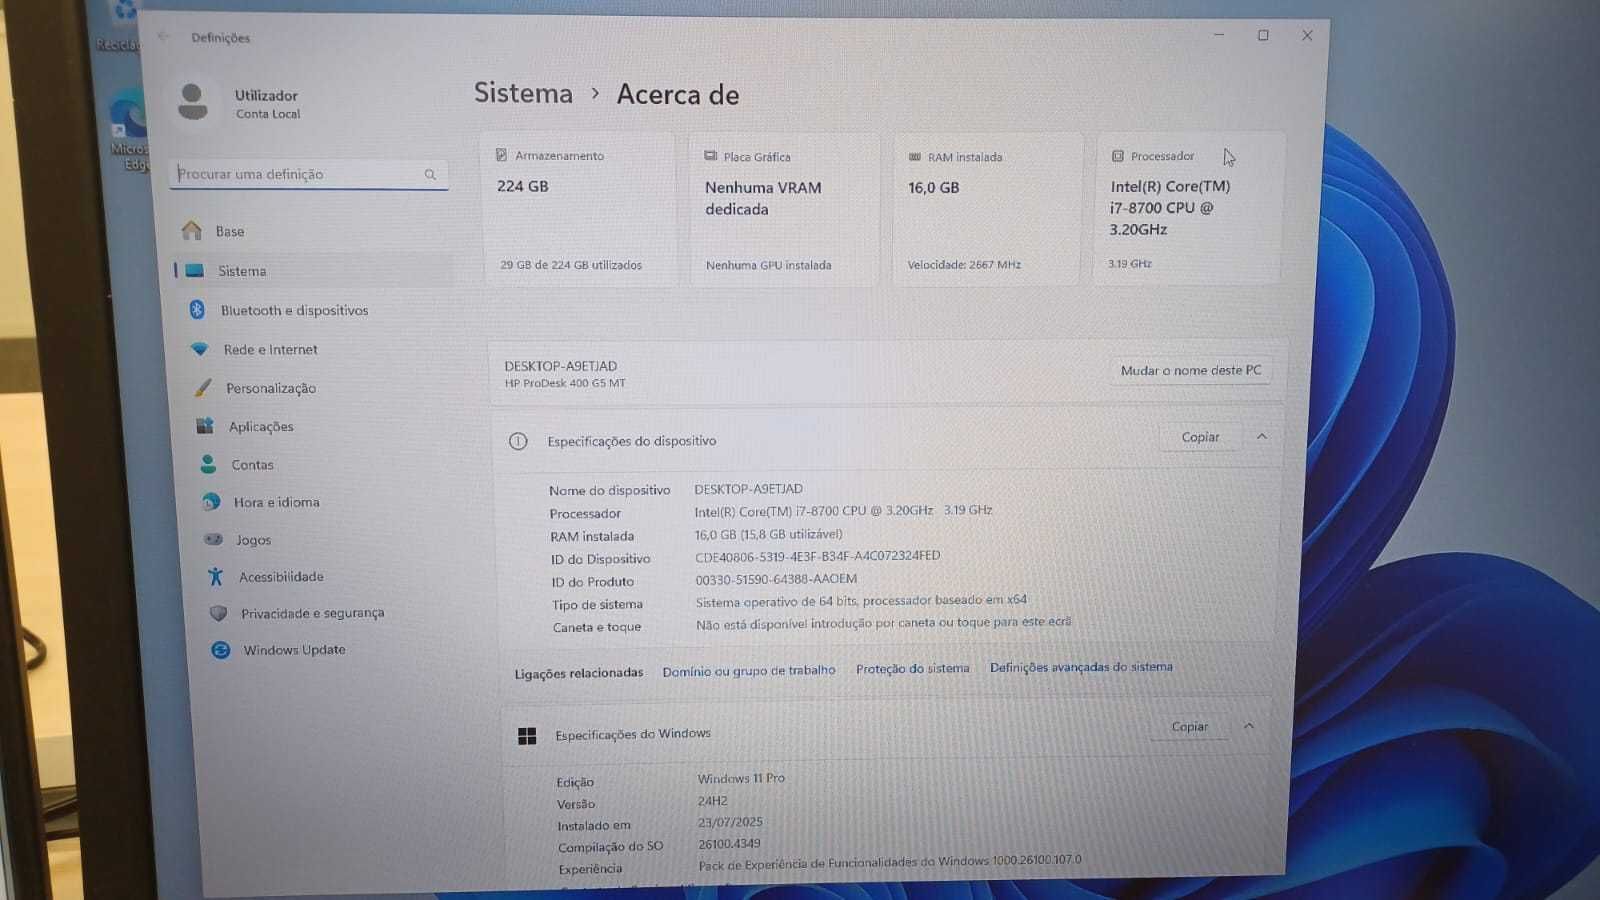Maximize the Definições window

(x=1263, y=35)
